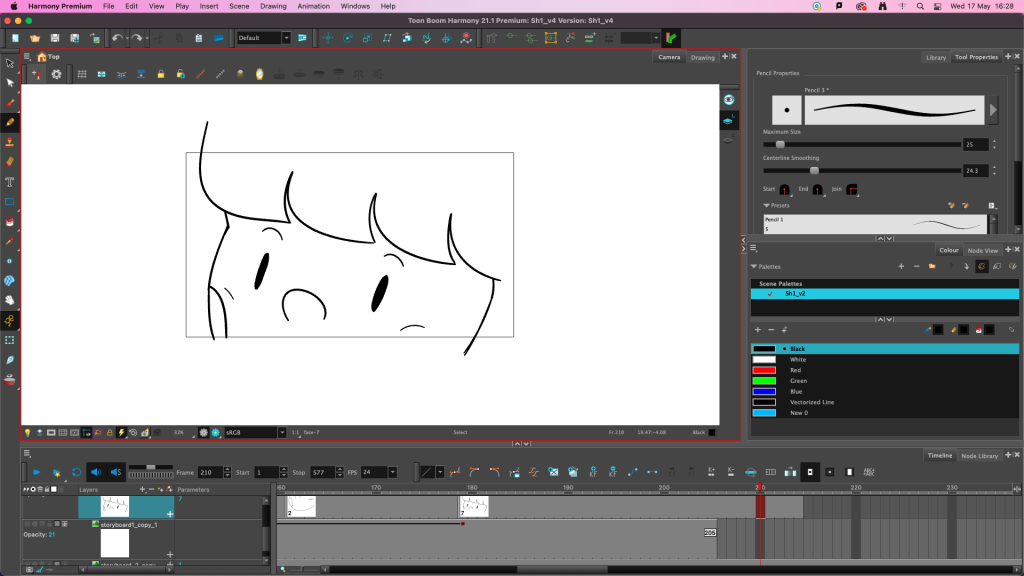Click the Frame number input field
Image resolution: width=1024 pixels, height=576 pixels.
[x=210, y=472]
